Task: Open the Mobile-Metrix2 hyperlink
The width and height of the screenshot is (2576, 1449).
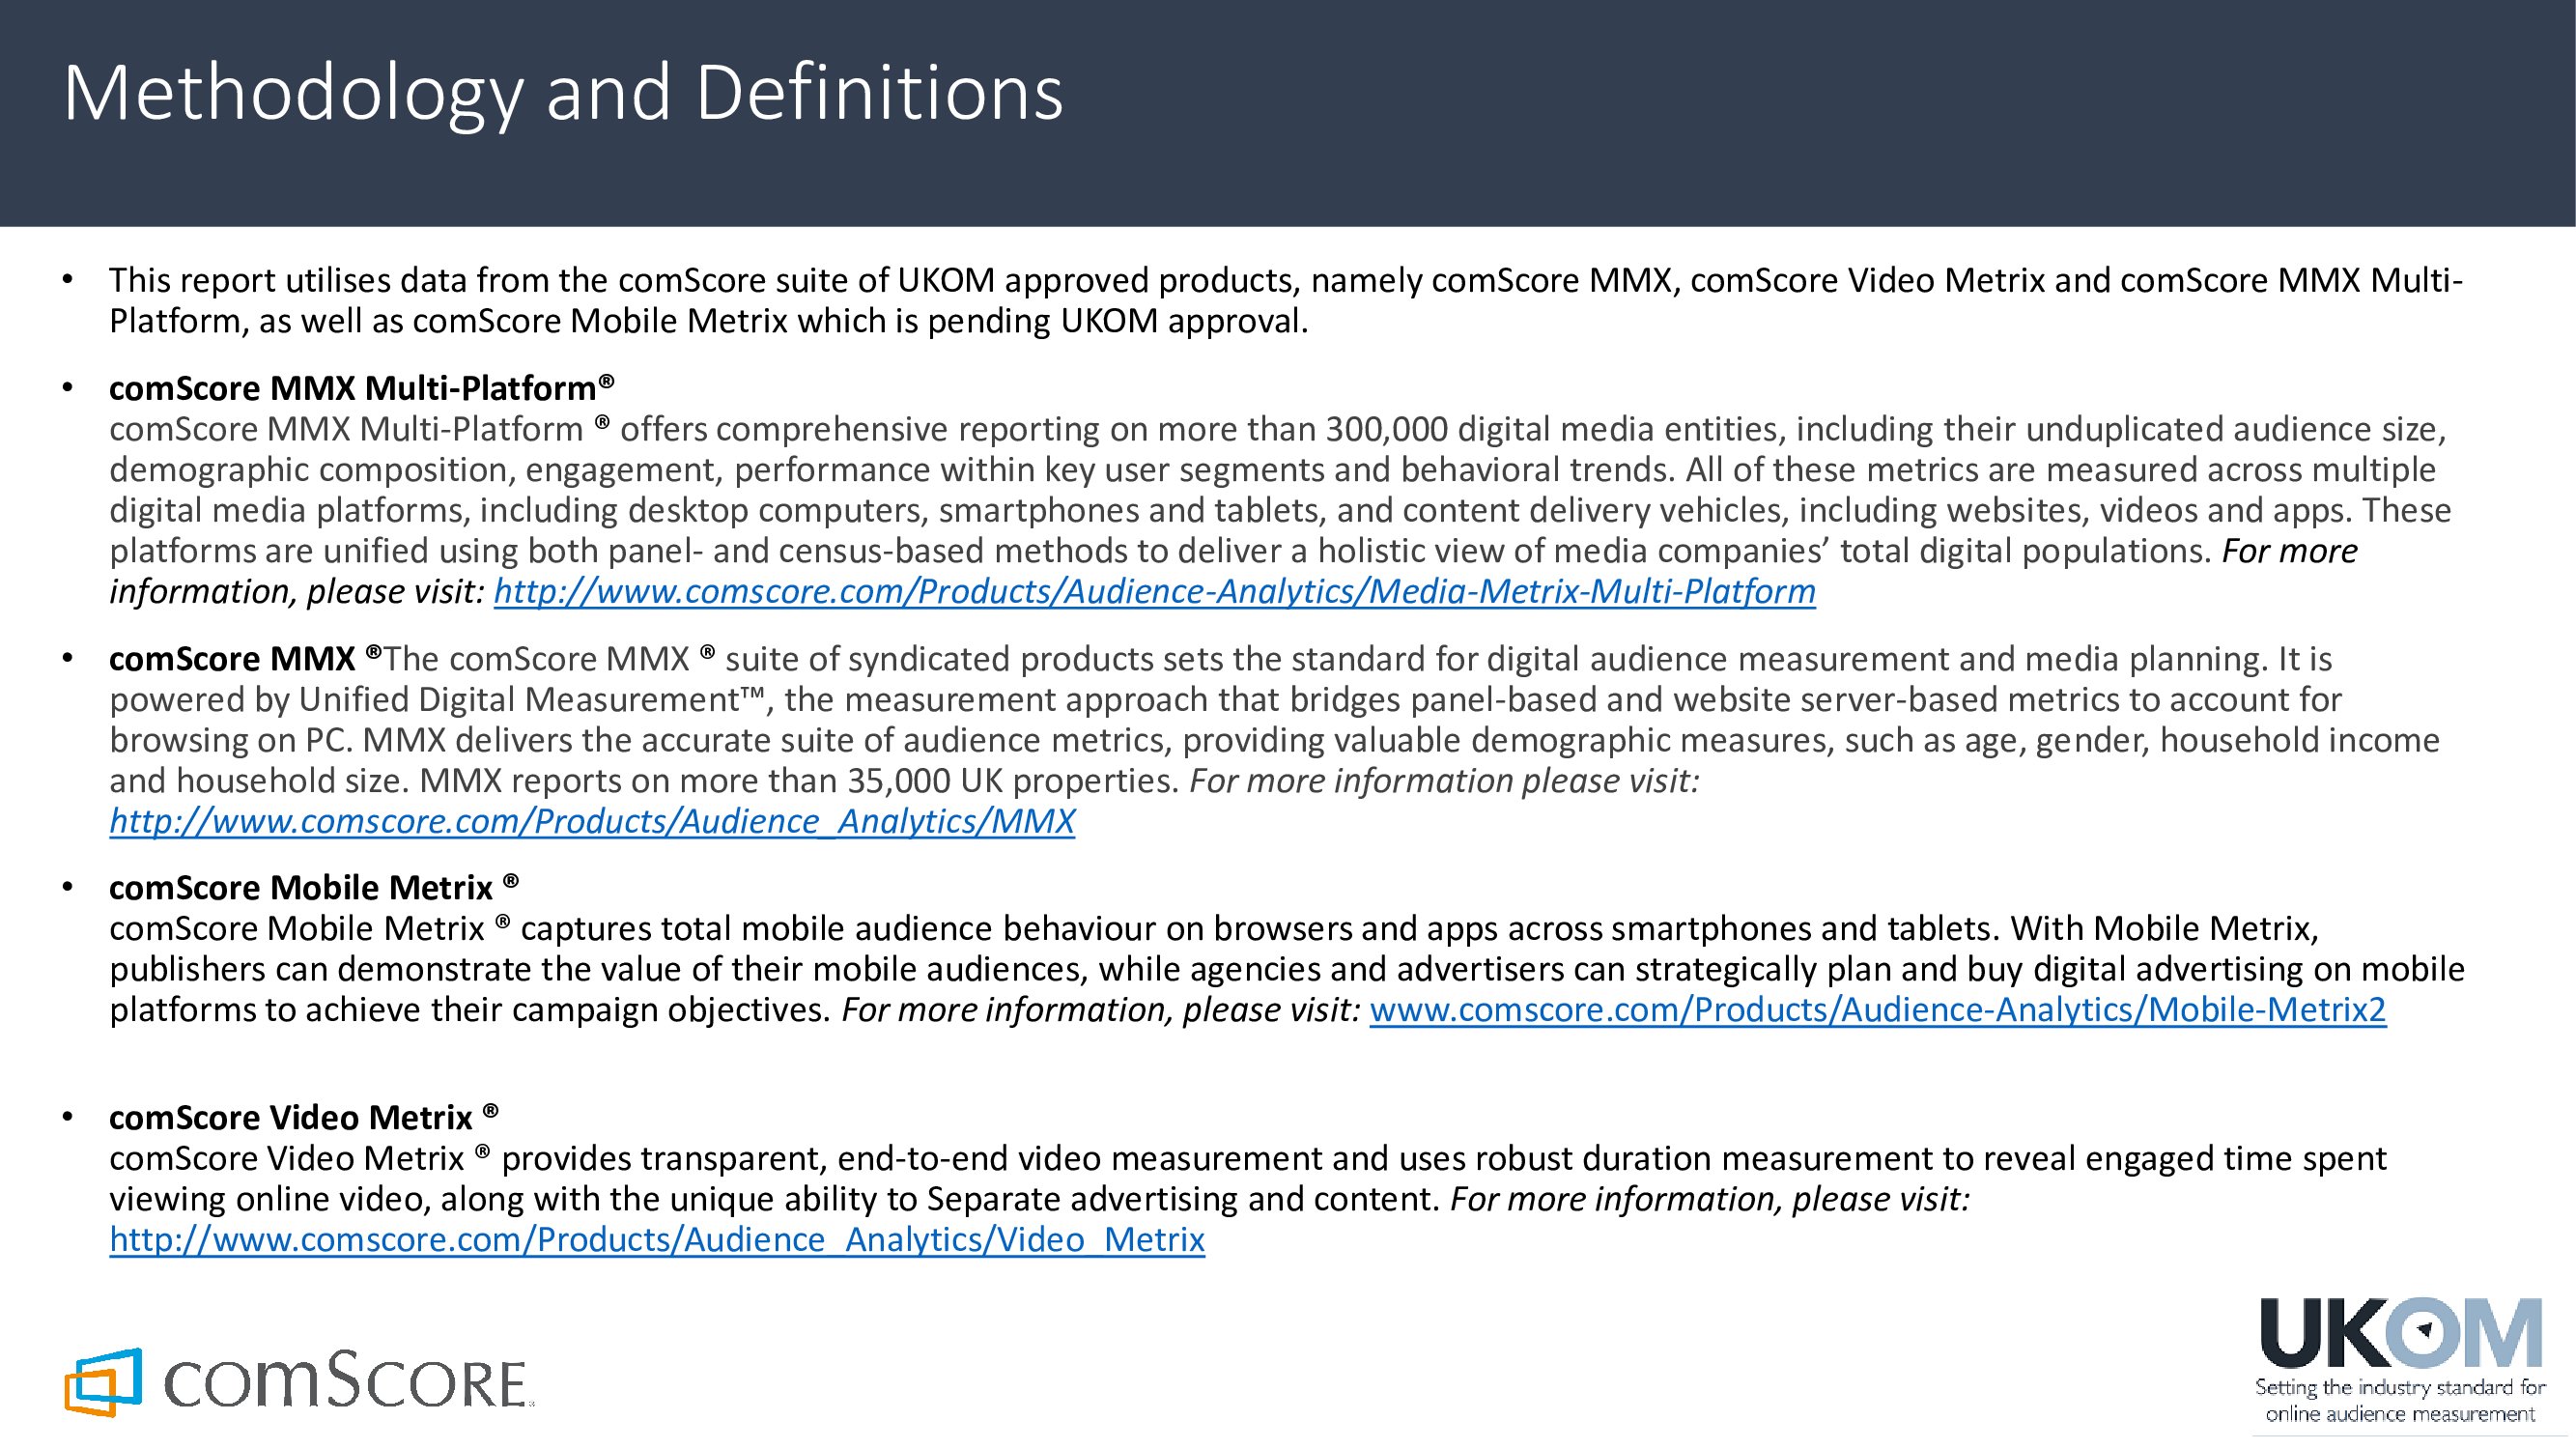Action: (x=1877, y=1010)
